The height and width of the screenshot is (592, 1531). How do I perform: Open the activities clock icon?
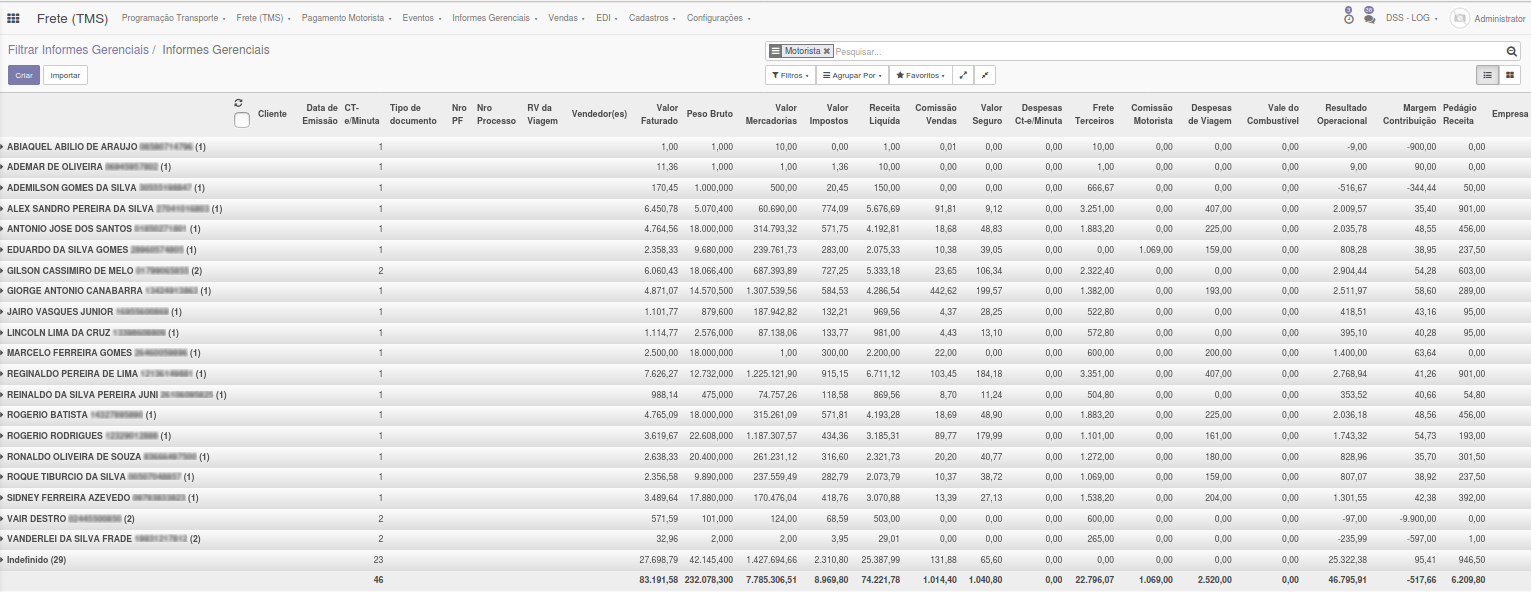[x=1348, y=17]
